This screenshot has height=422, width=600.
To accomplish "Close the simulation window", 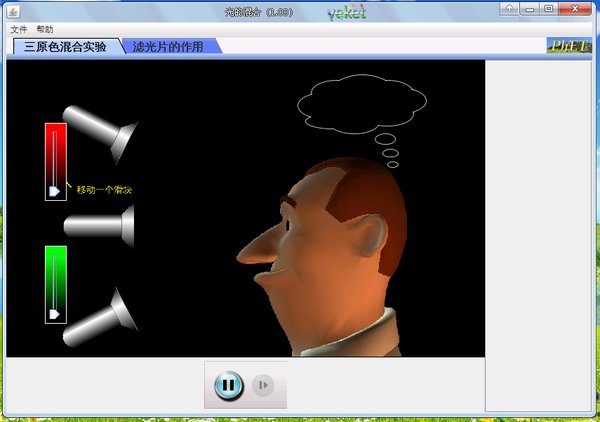I will (x=575, y=9).
